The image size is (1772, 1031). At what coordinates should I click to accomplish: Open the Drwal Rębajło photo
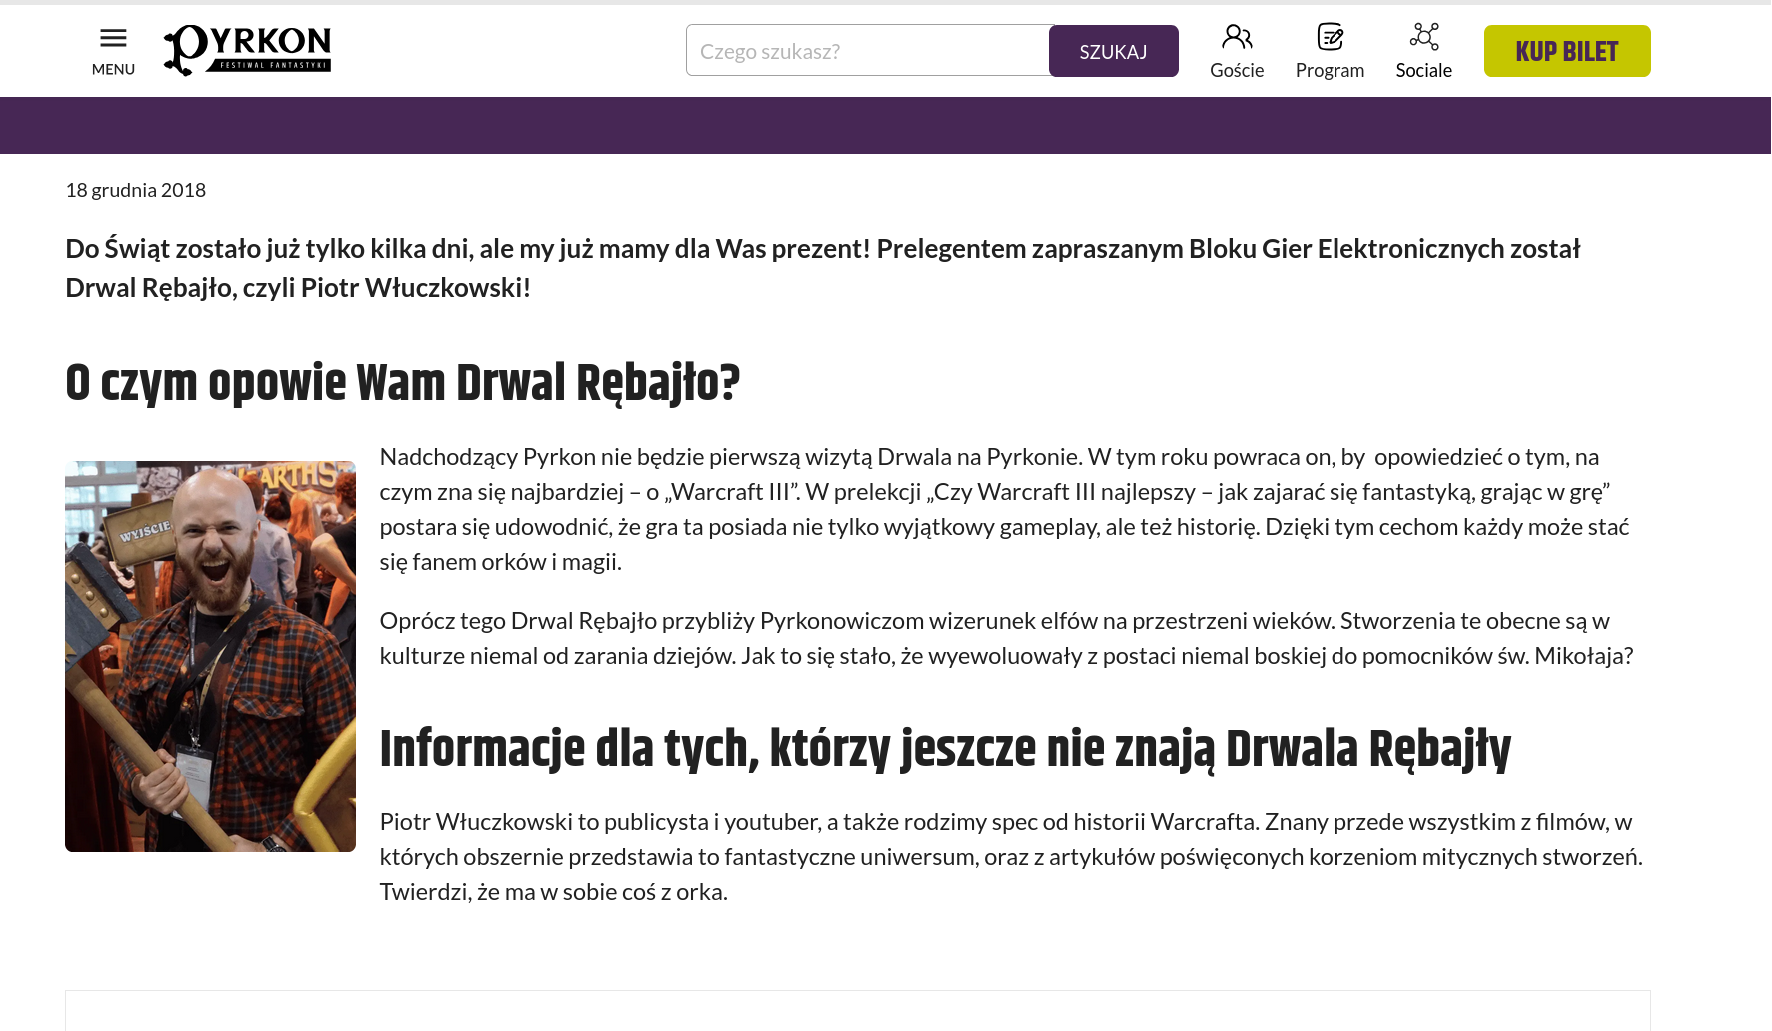point(210,656)
